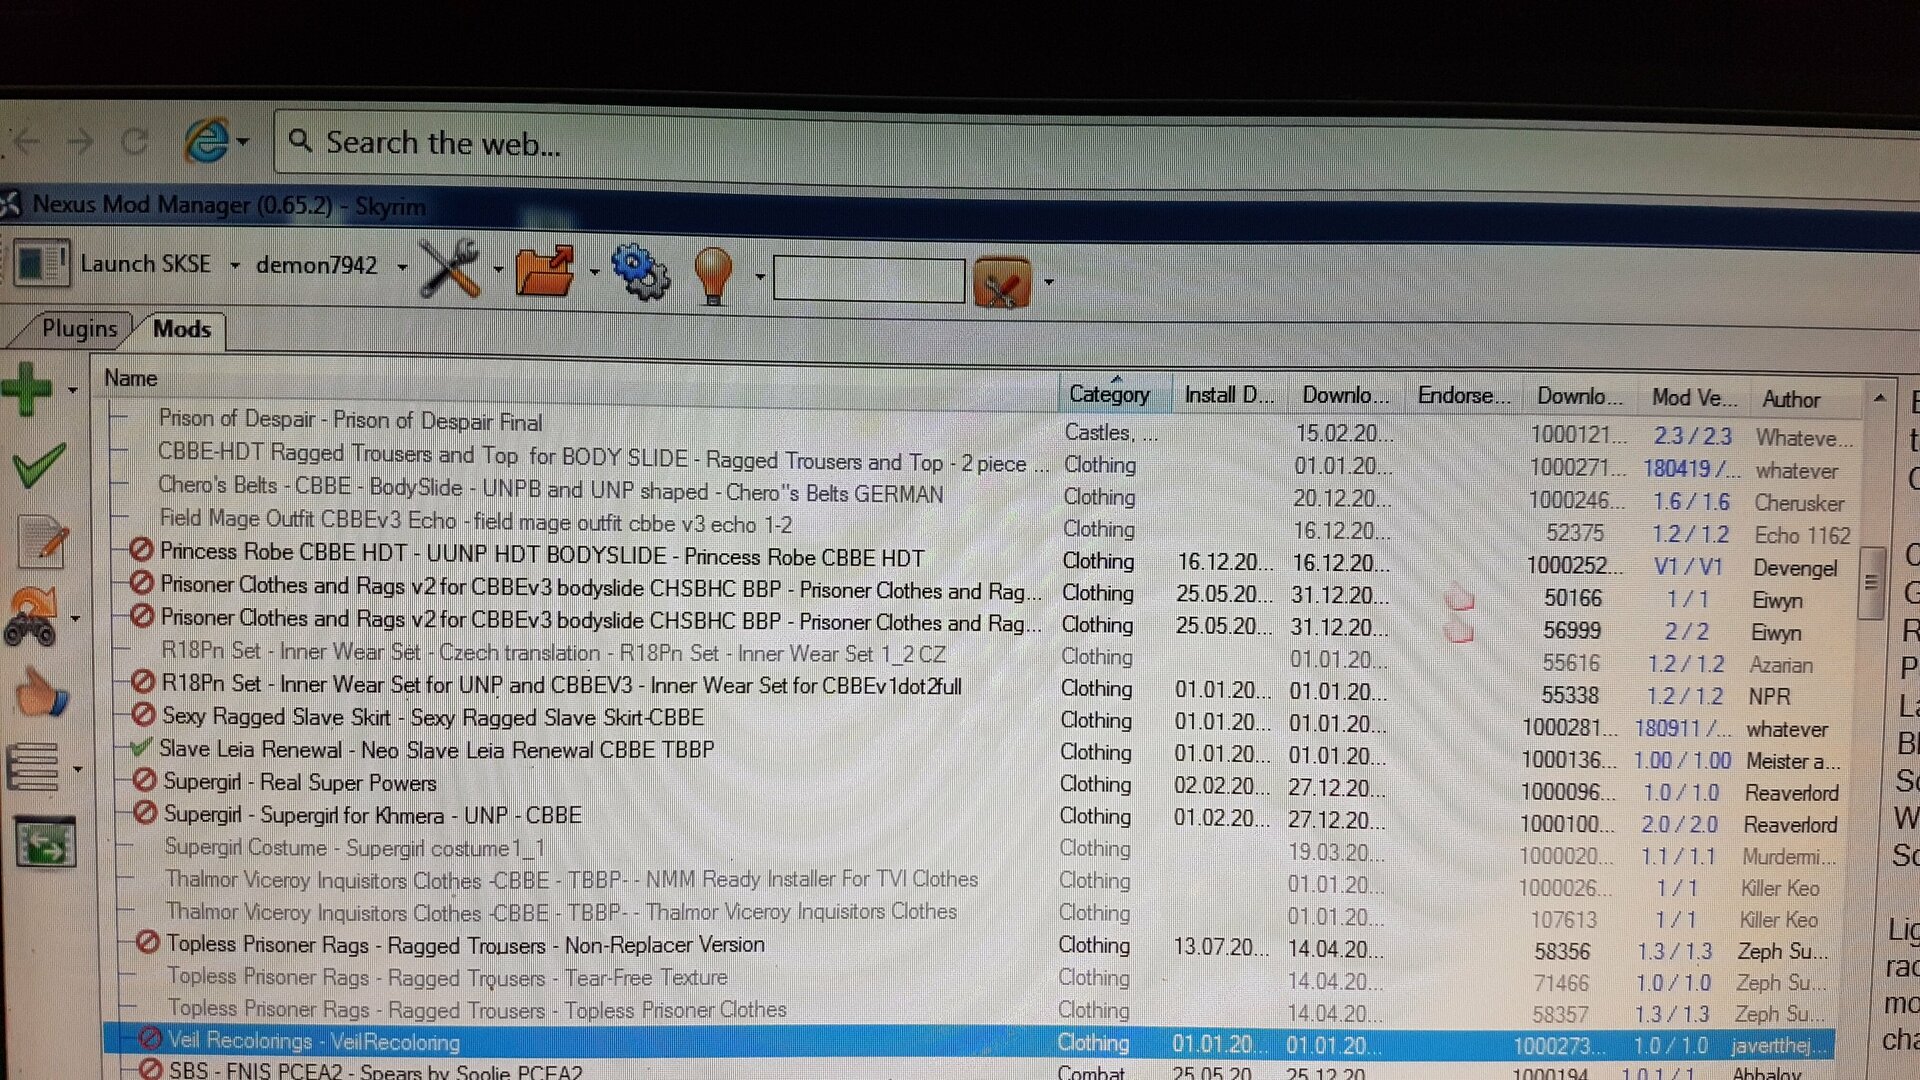The width and height of the screenshot is (1920, 1080).
Task: Endorse the mod with the thumbs-up icon
Action: pyautogui.click(x=41, y=692)
